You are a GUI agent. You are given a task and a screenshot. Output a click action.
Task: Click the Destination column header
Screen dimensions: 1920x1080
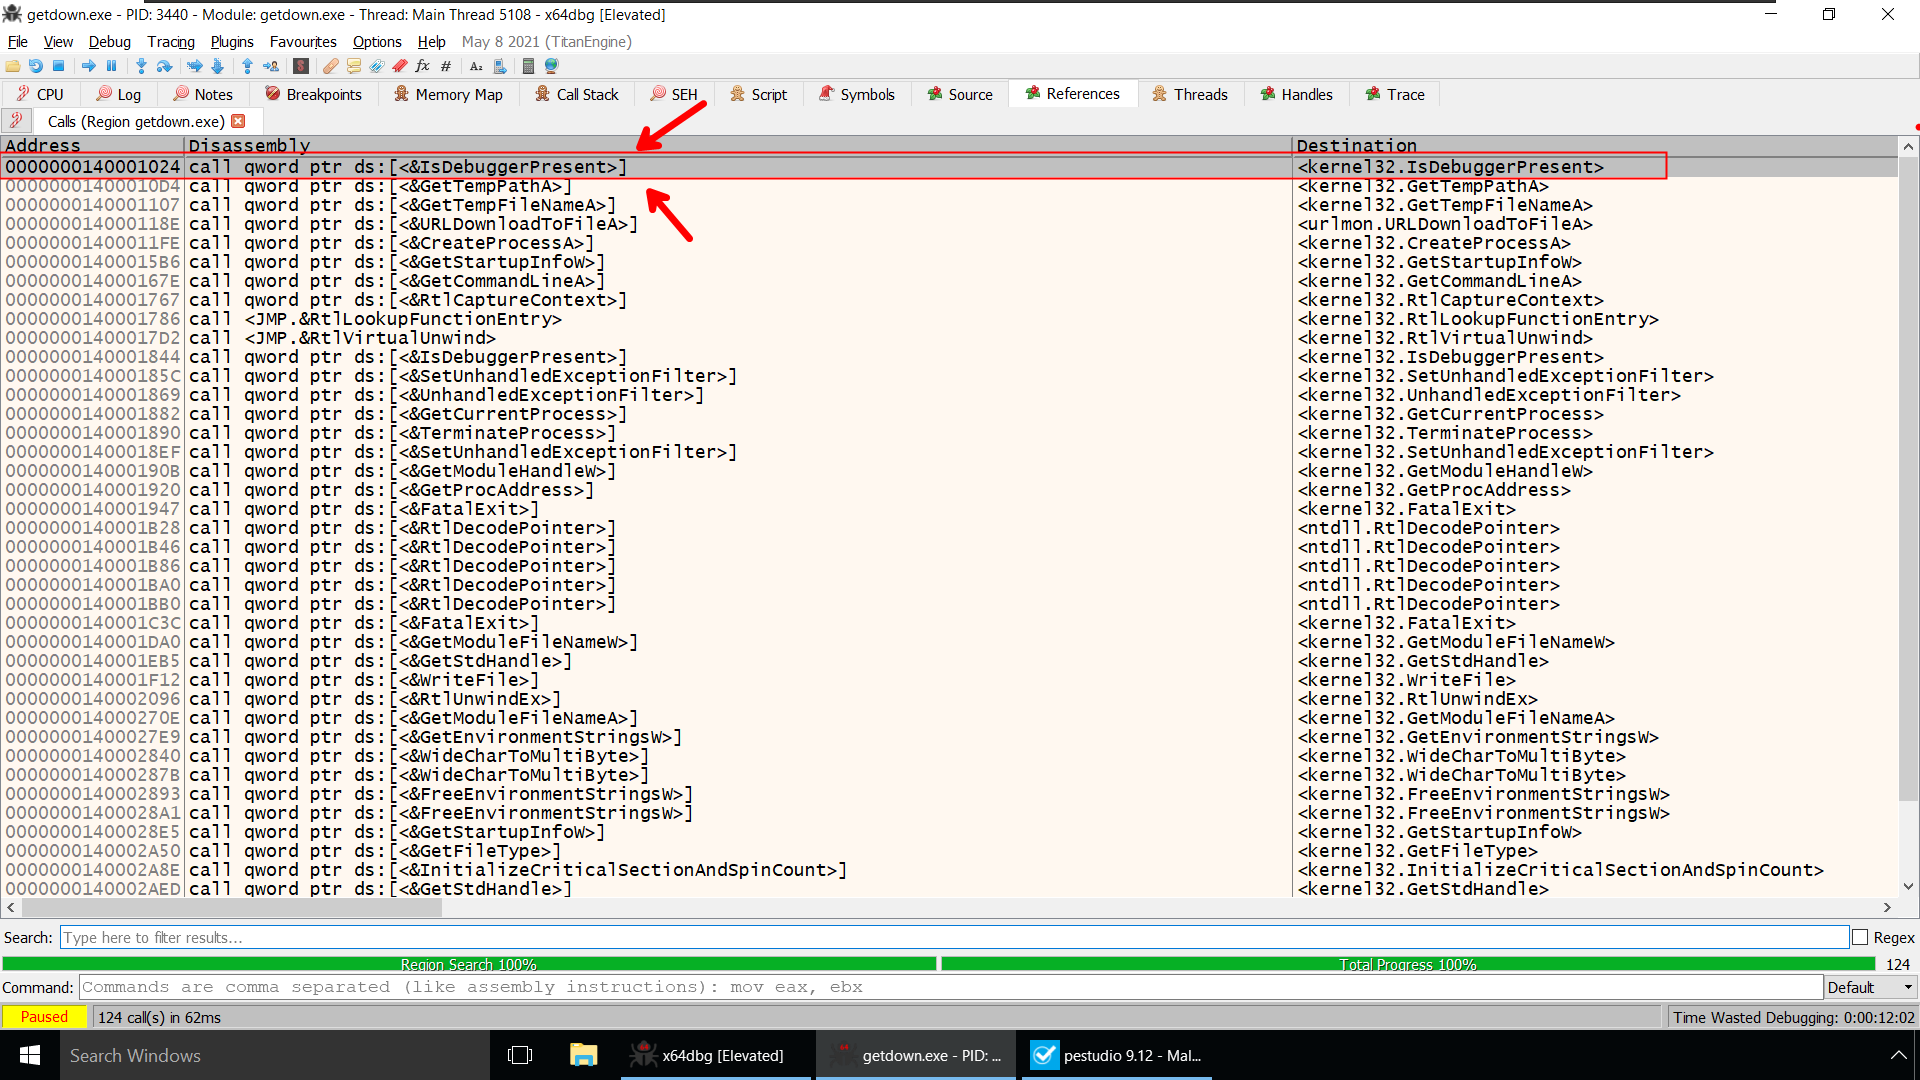tap(1356, 145)
